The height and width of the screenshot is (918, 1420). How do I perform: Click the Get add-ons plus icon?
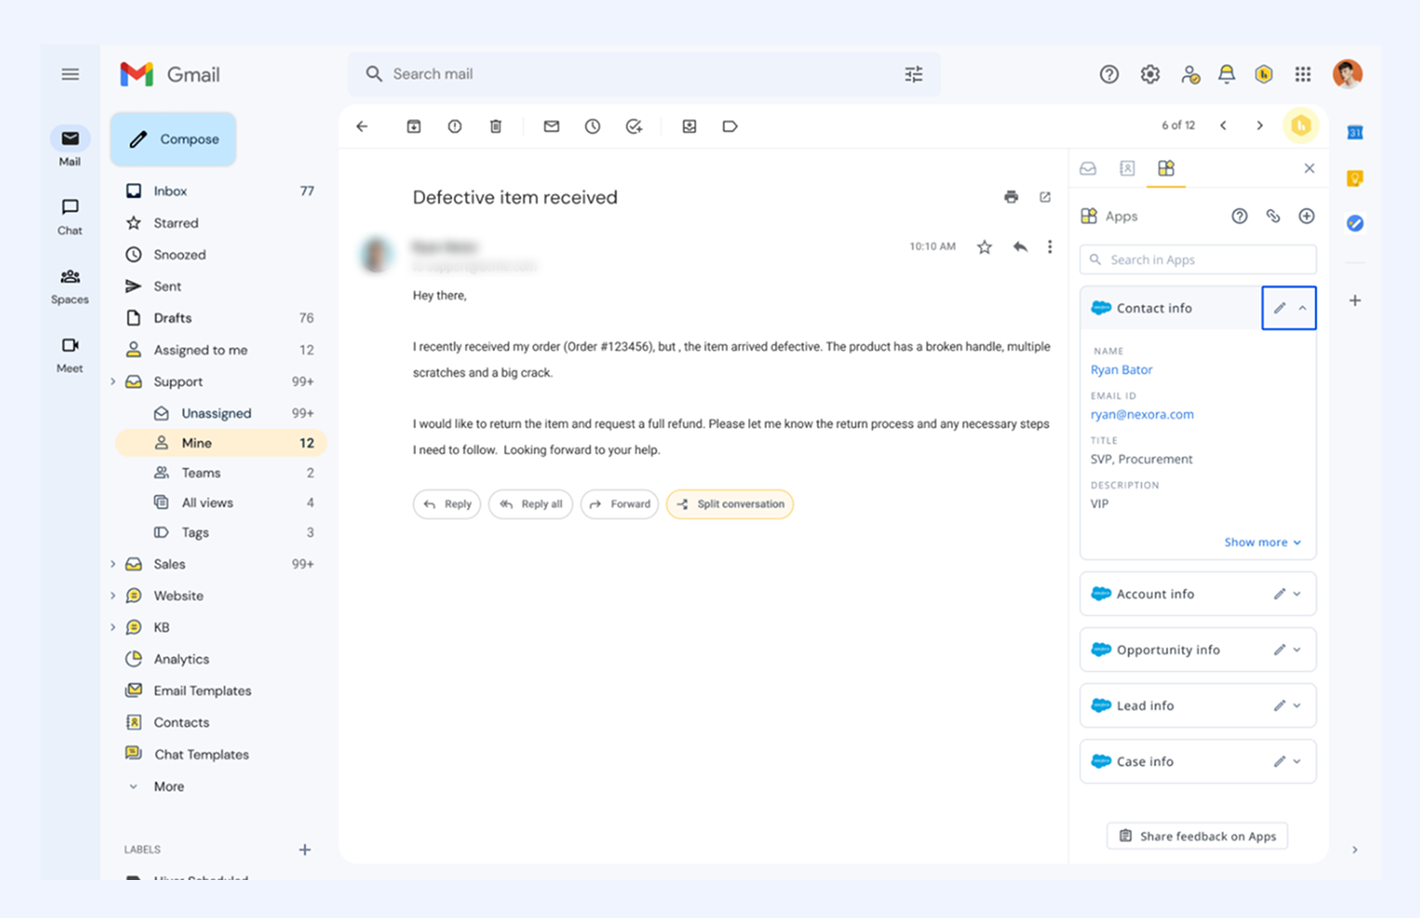1355,300
